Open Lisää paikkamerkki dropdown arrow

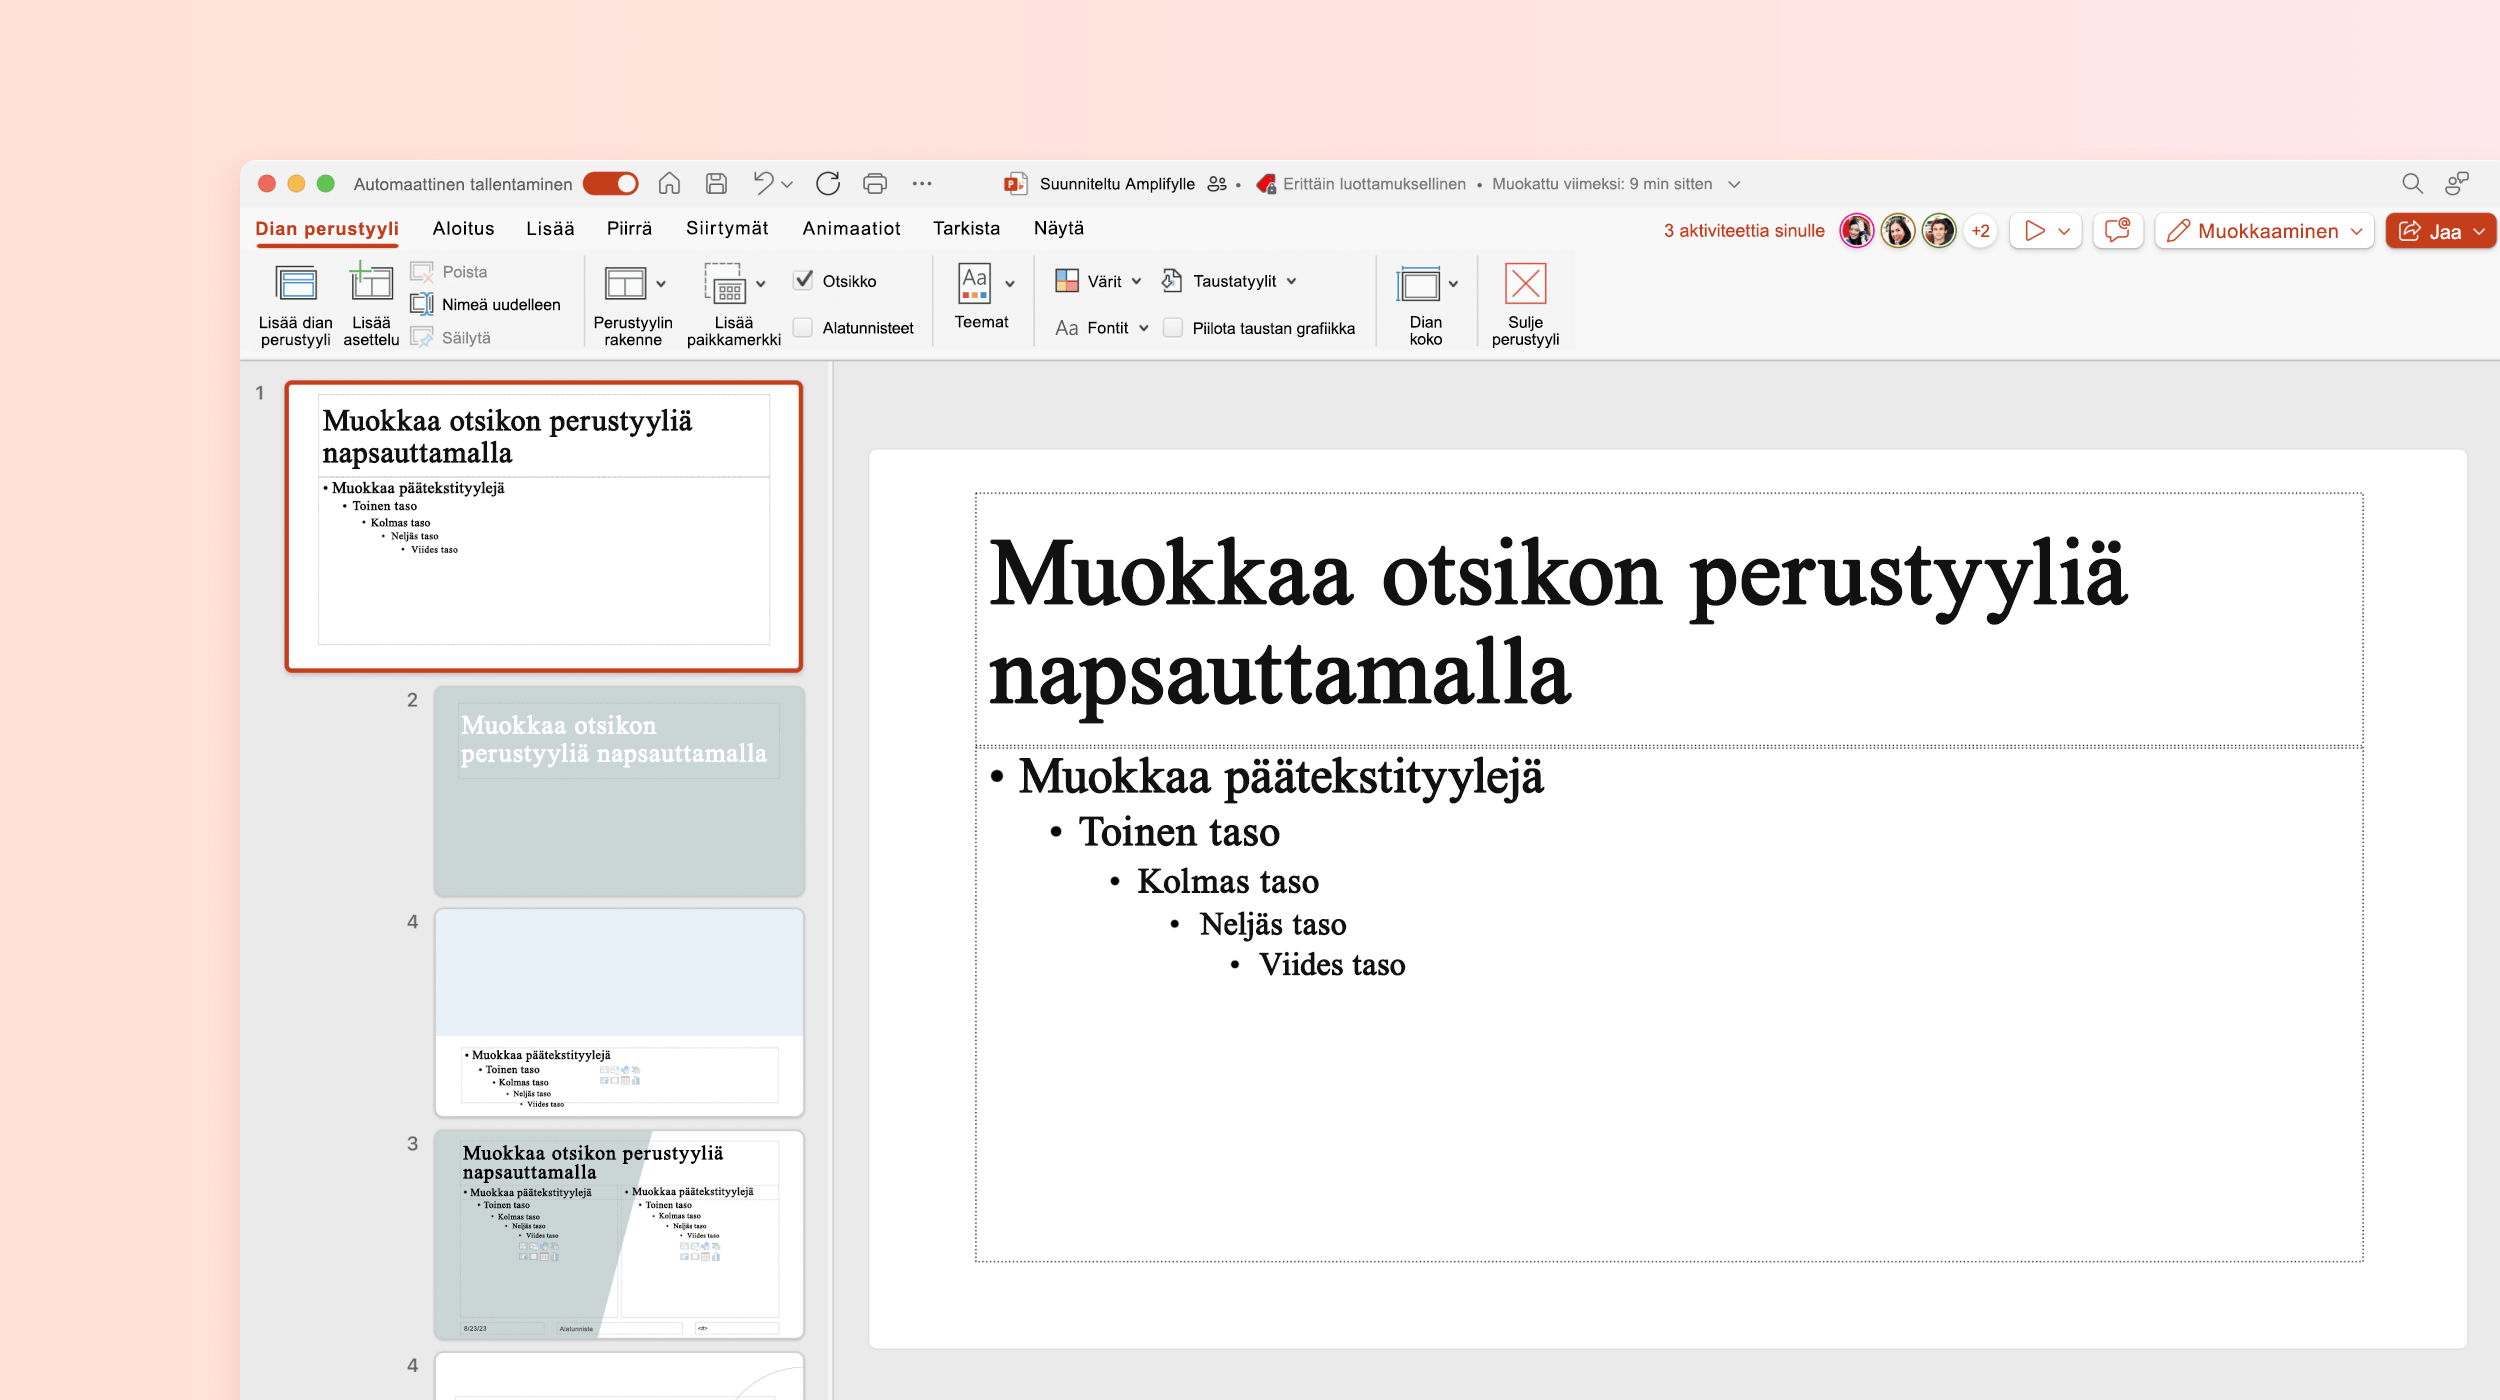pyautogui.click(x=761, y=284)
